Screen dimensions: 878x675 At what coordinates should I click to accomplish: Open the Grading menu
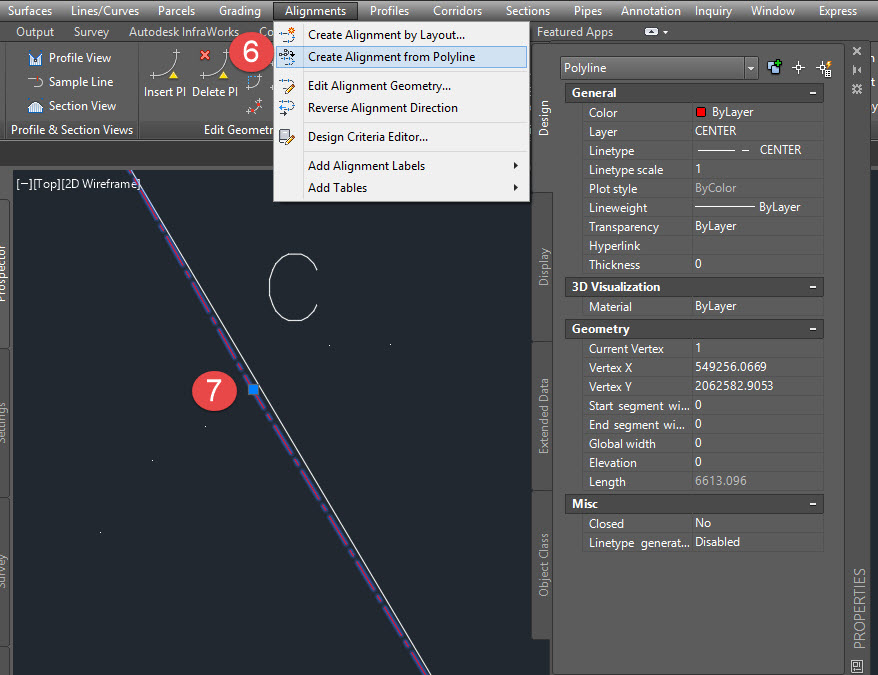(240, 11)
